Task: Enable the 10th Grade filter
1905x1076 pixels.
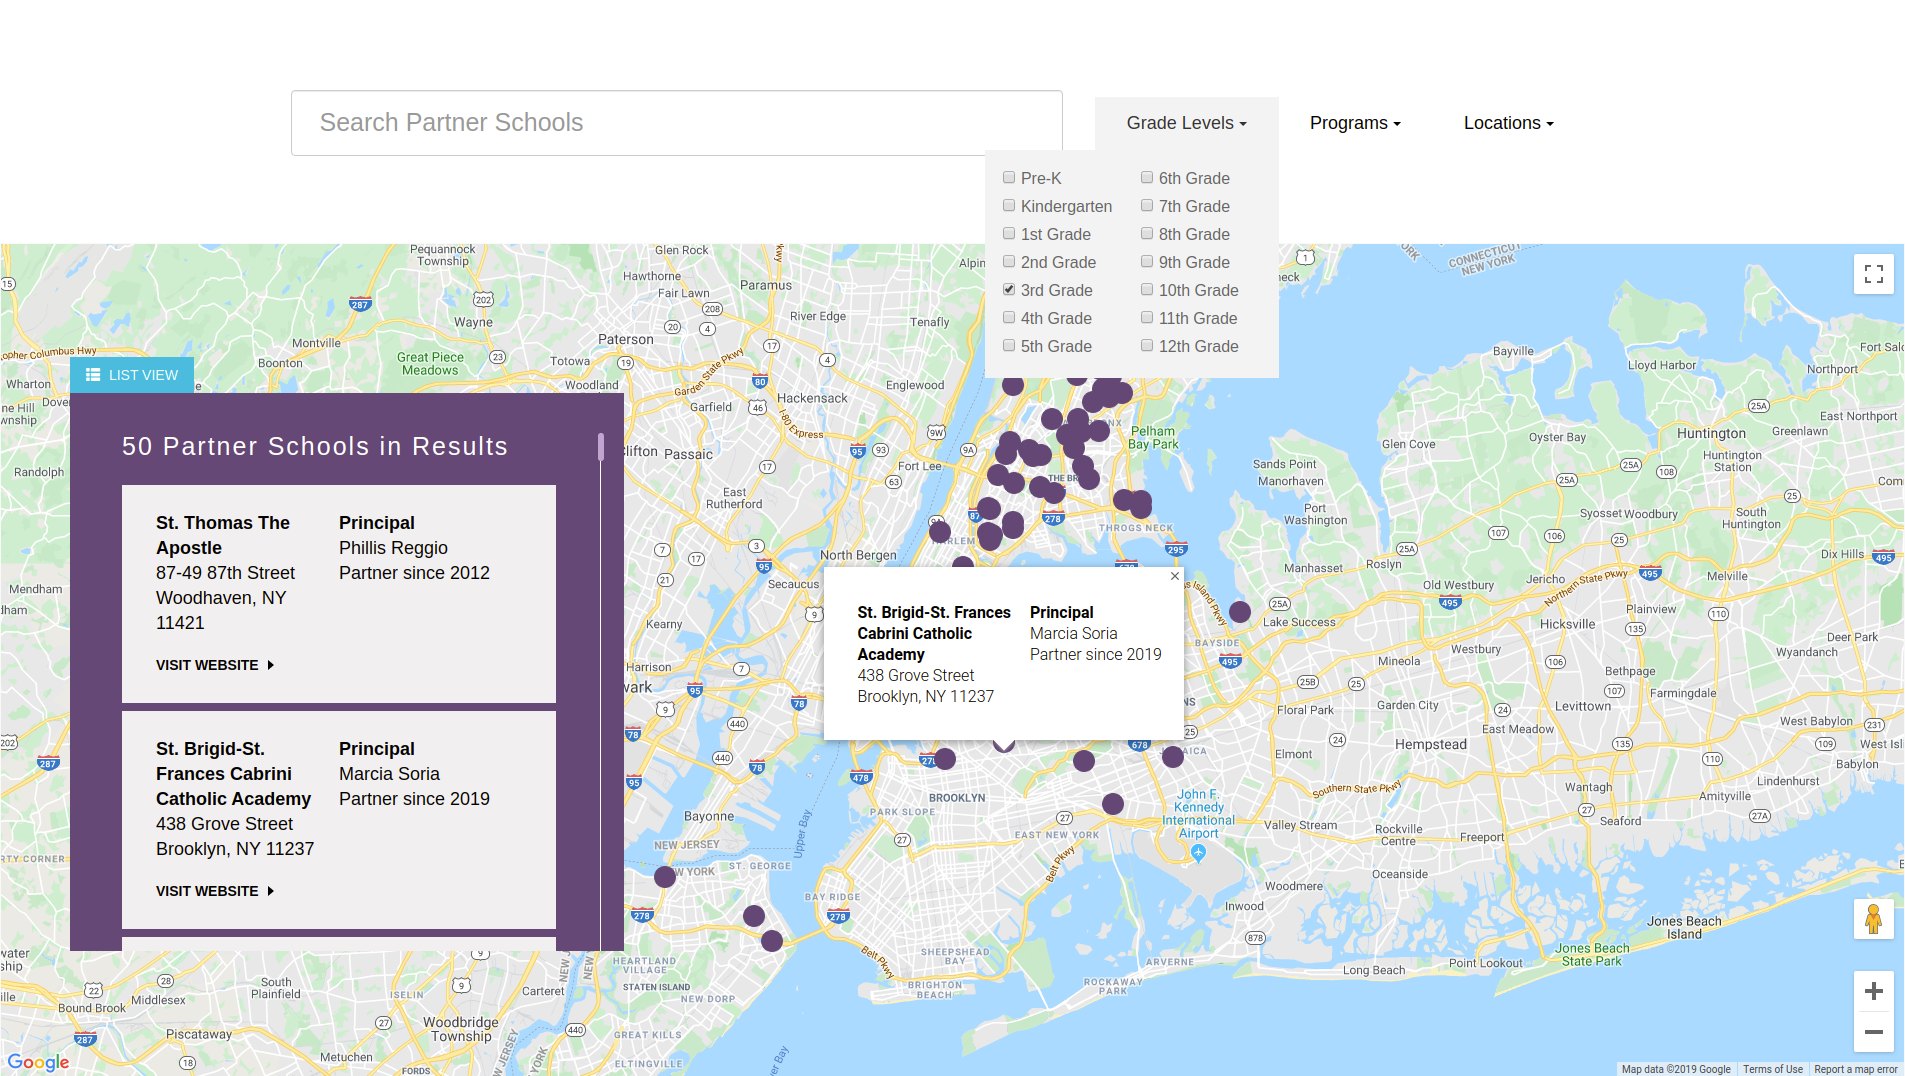Action: [1147, 289]
